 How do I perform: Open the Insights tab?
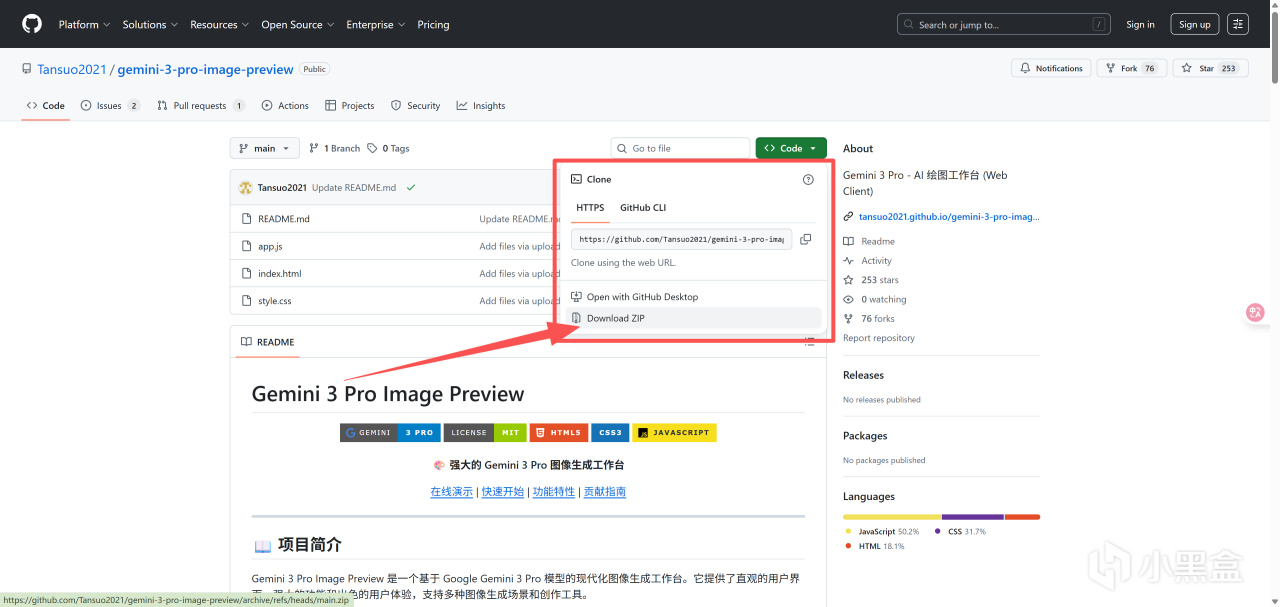(481, 105)
